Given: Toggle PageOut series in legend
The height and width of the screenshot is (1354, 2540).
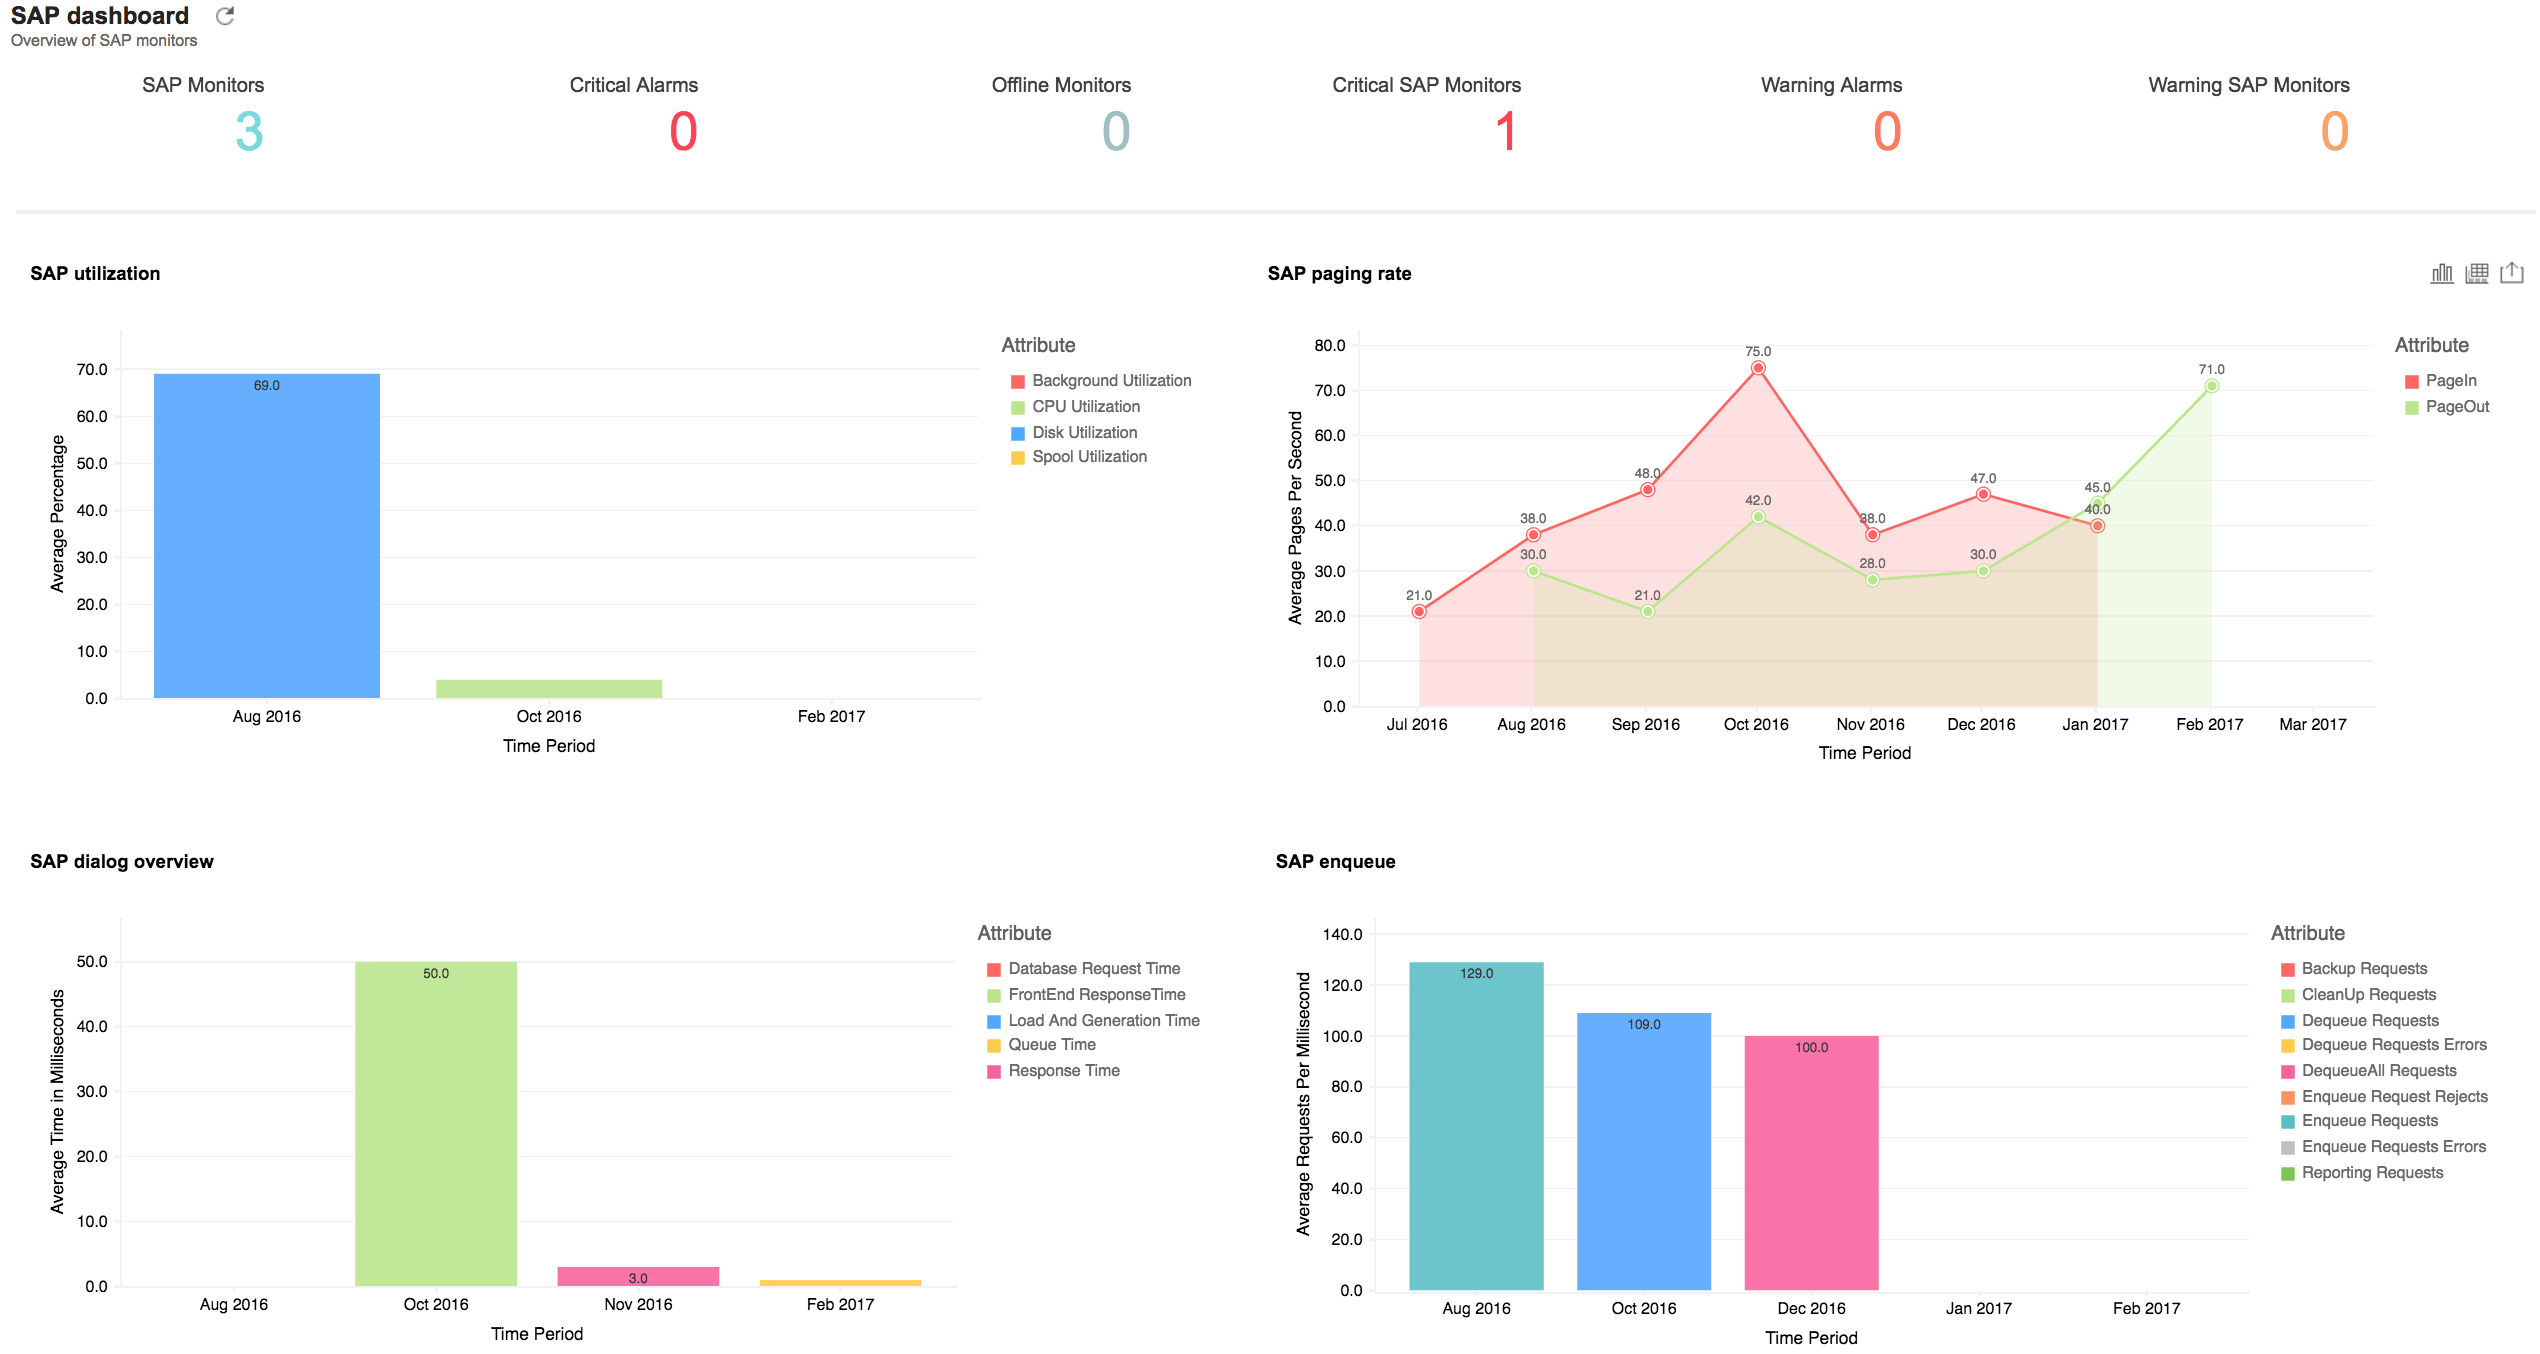Looking at the screenshot, I should 2456,407.
